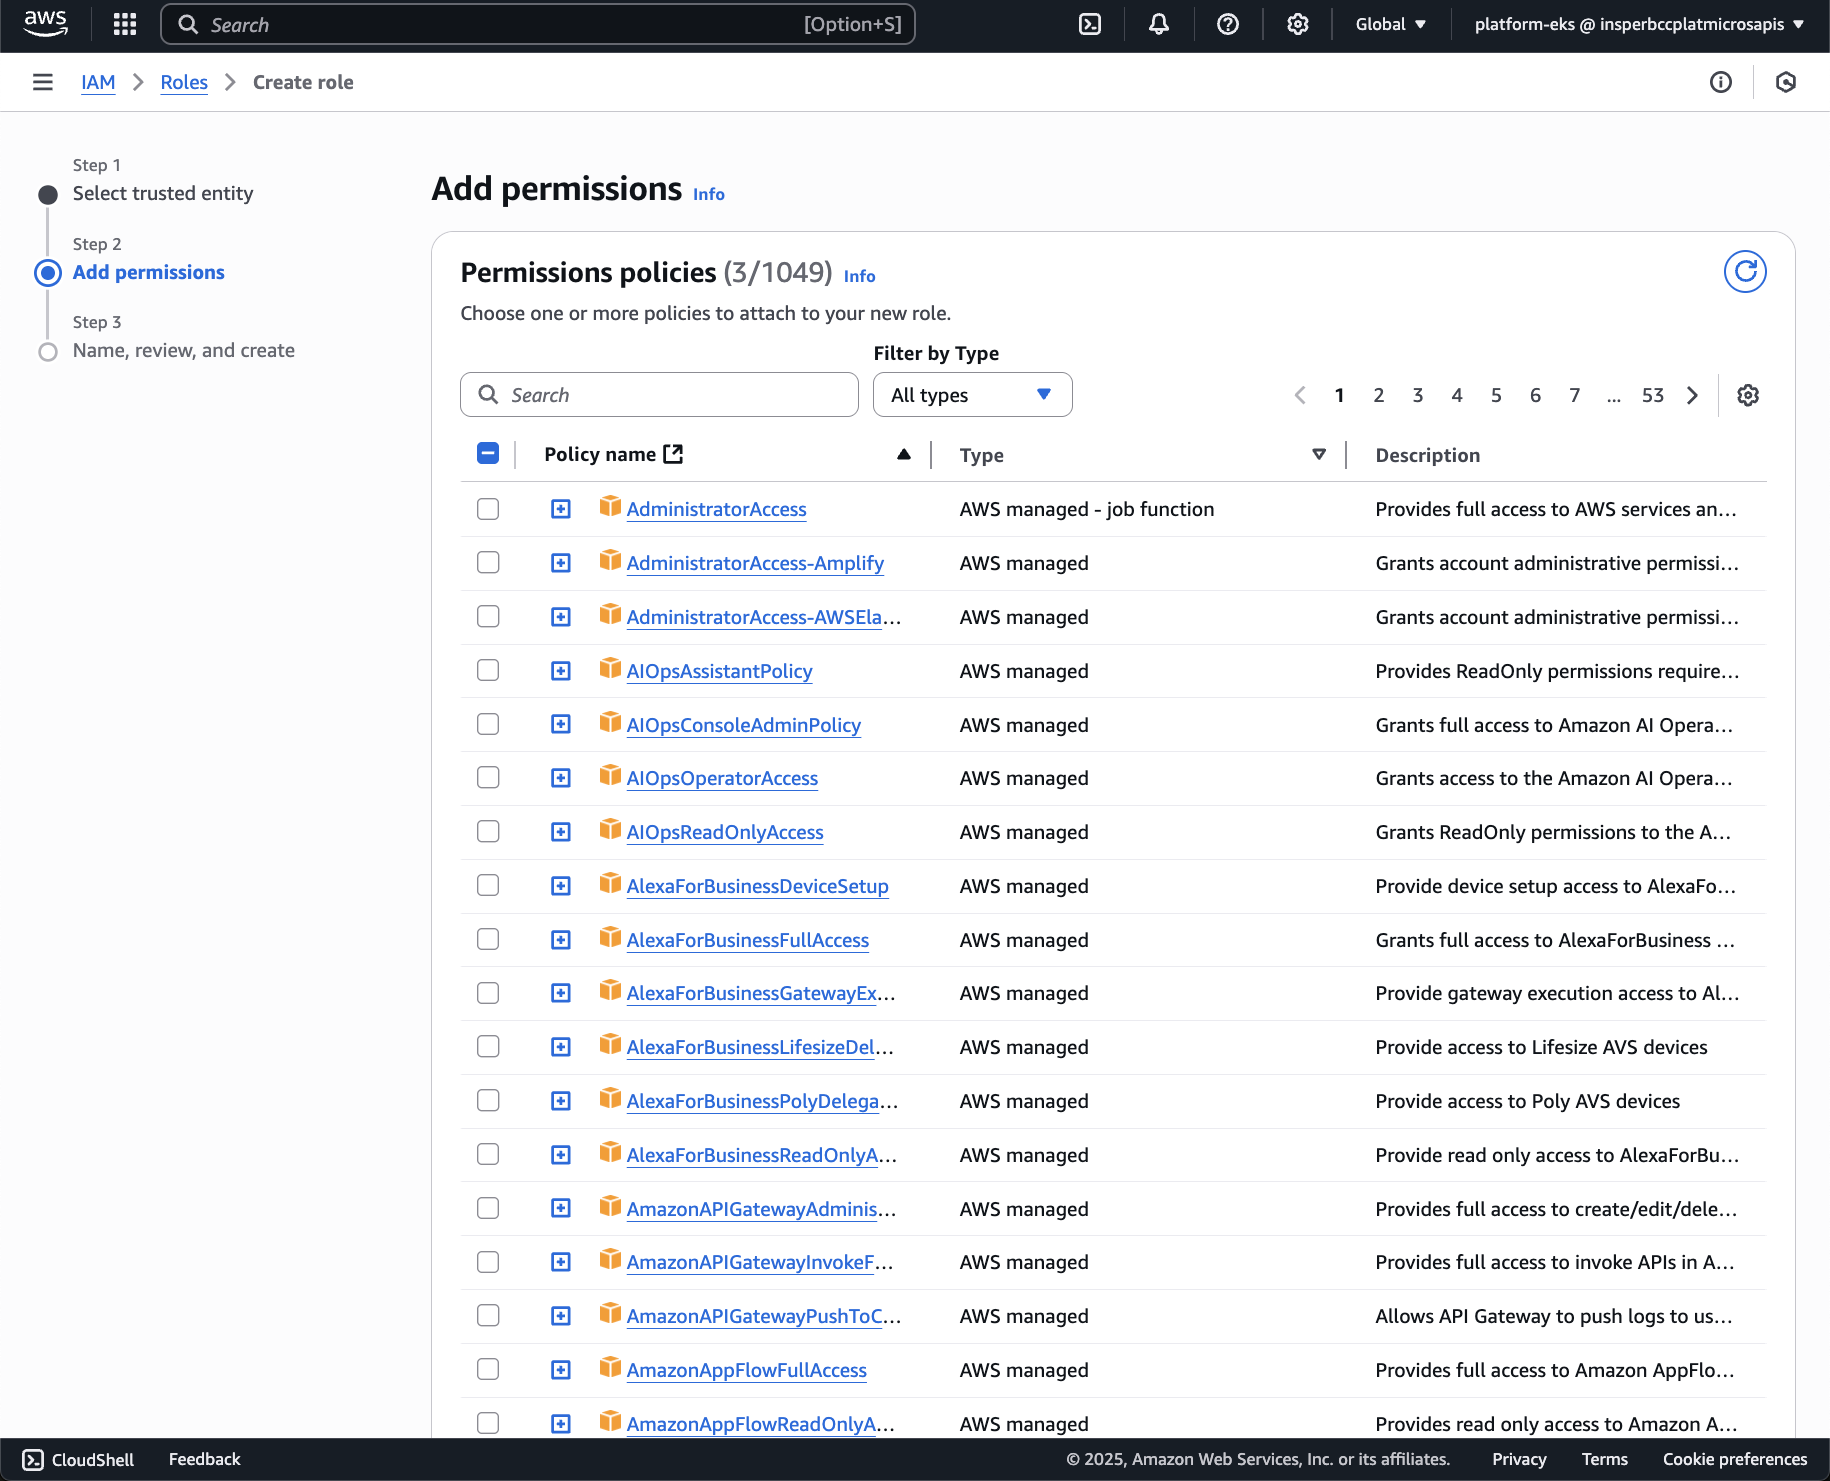Launch CloudShell from top bar icon
Screen dimensions: 1830x1481
tap(1090, 24)
